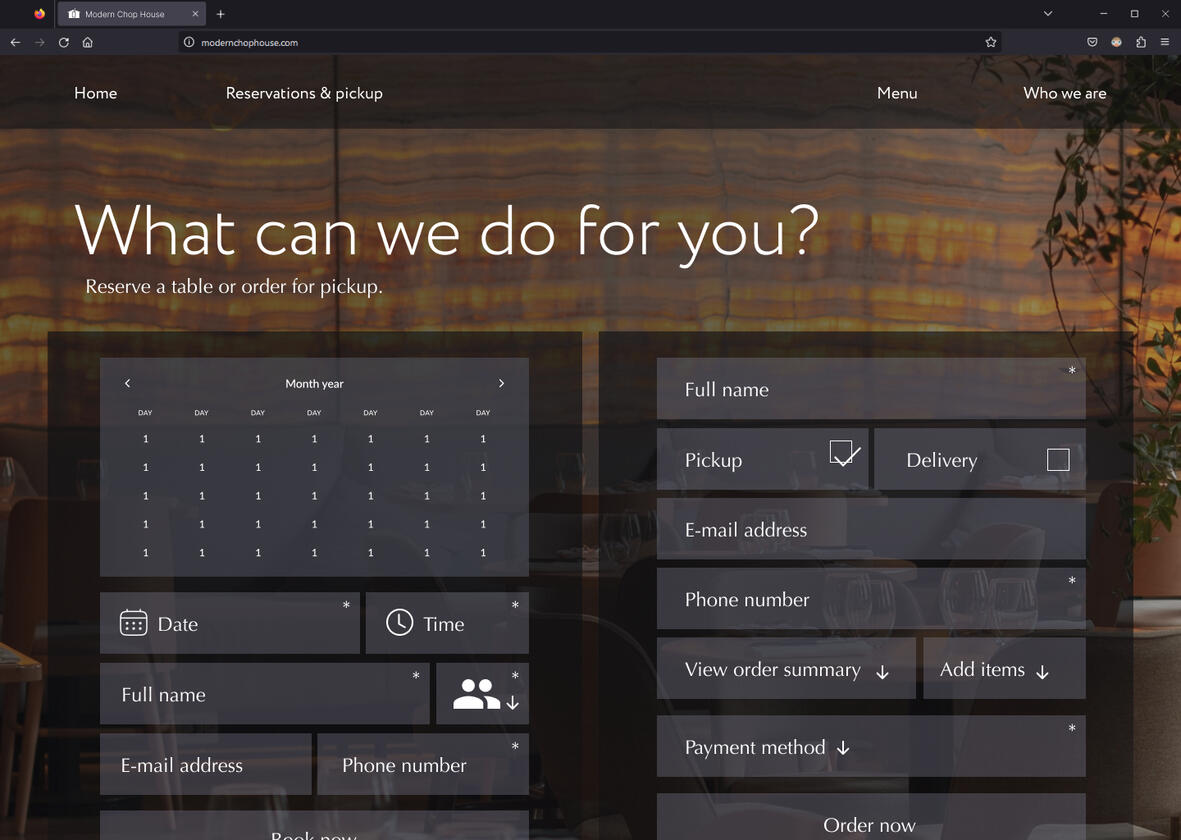The width and height of the screenshot is (1181, 840).
Task: Go to previous month in calendar
Action: click(127, 383)
